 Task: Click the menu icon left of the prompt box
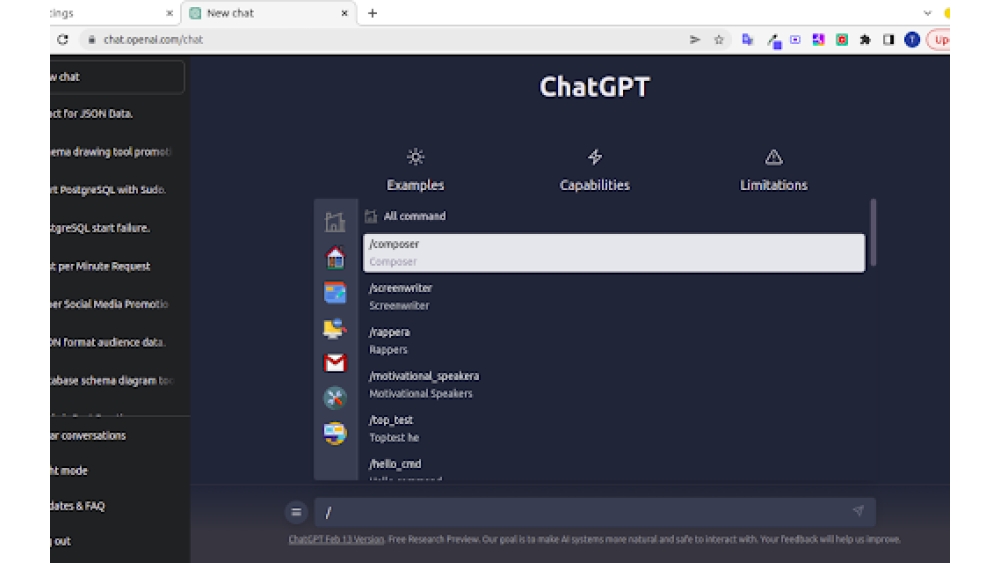click(x=296, y=511)
